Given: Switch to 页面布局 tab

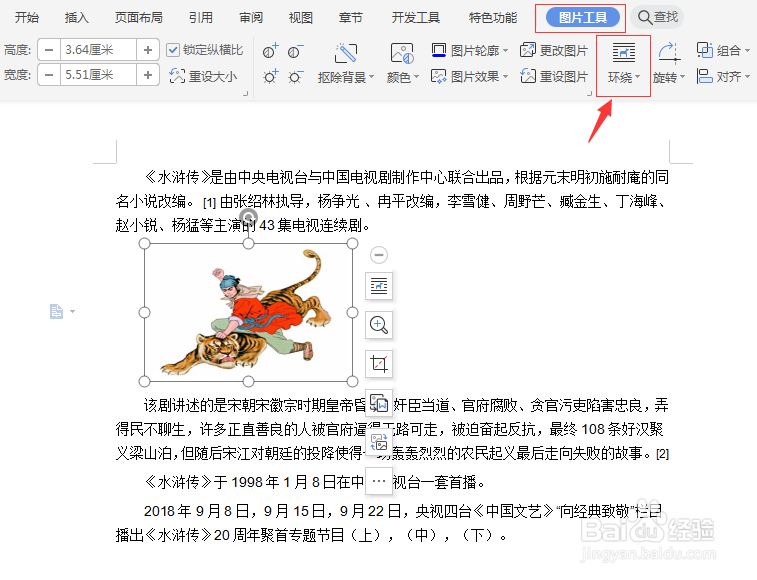Looking at the screenshot, I should pos(139,18).
